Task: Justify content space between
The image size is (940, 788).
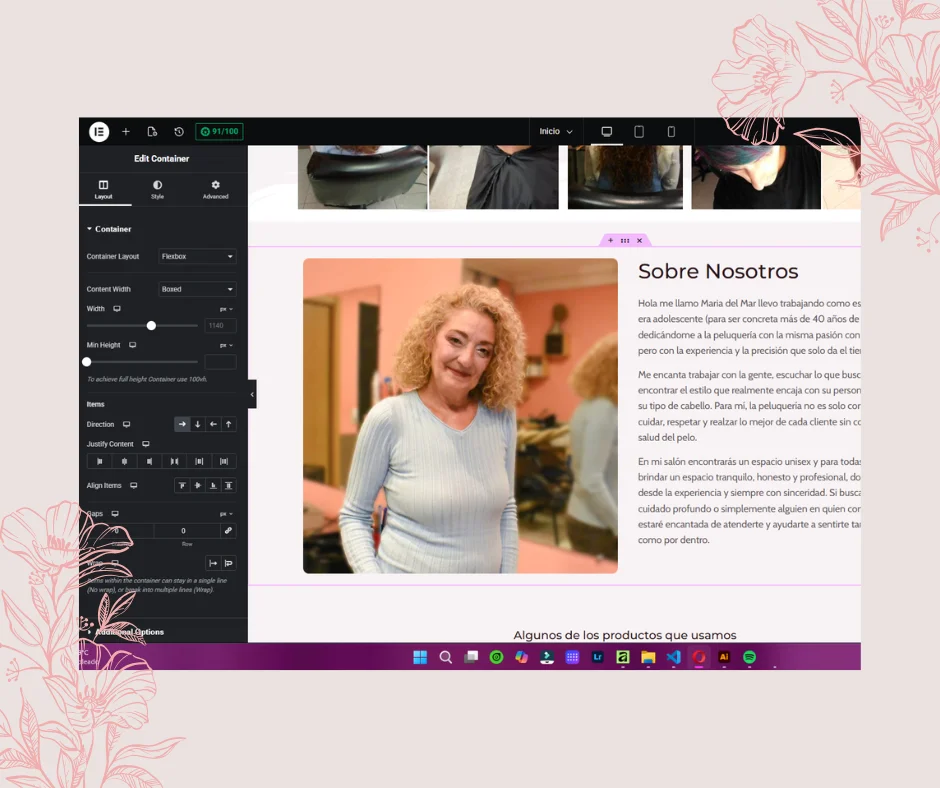Action: (x=174, y=461)
